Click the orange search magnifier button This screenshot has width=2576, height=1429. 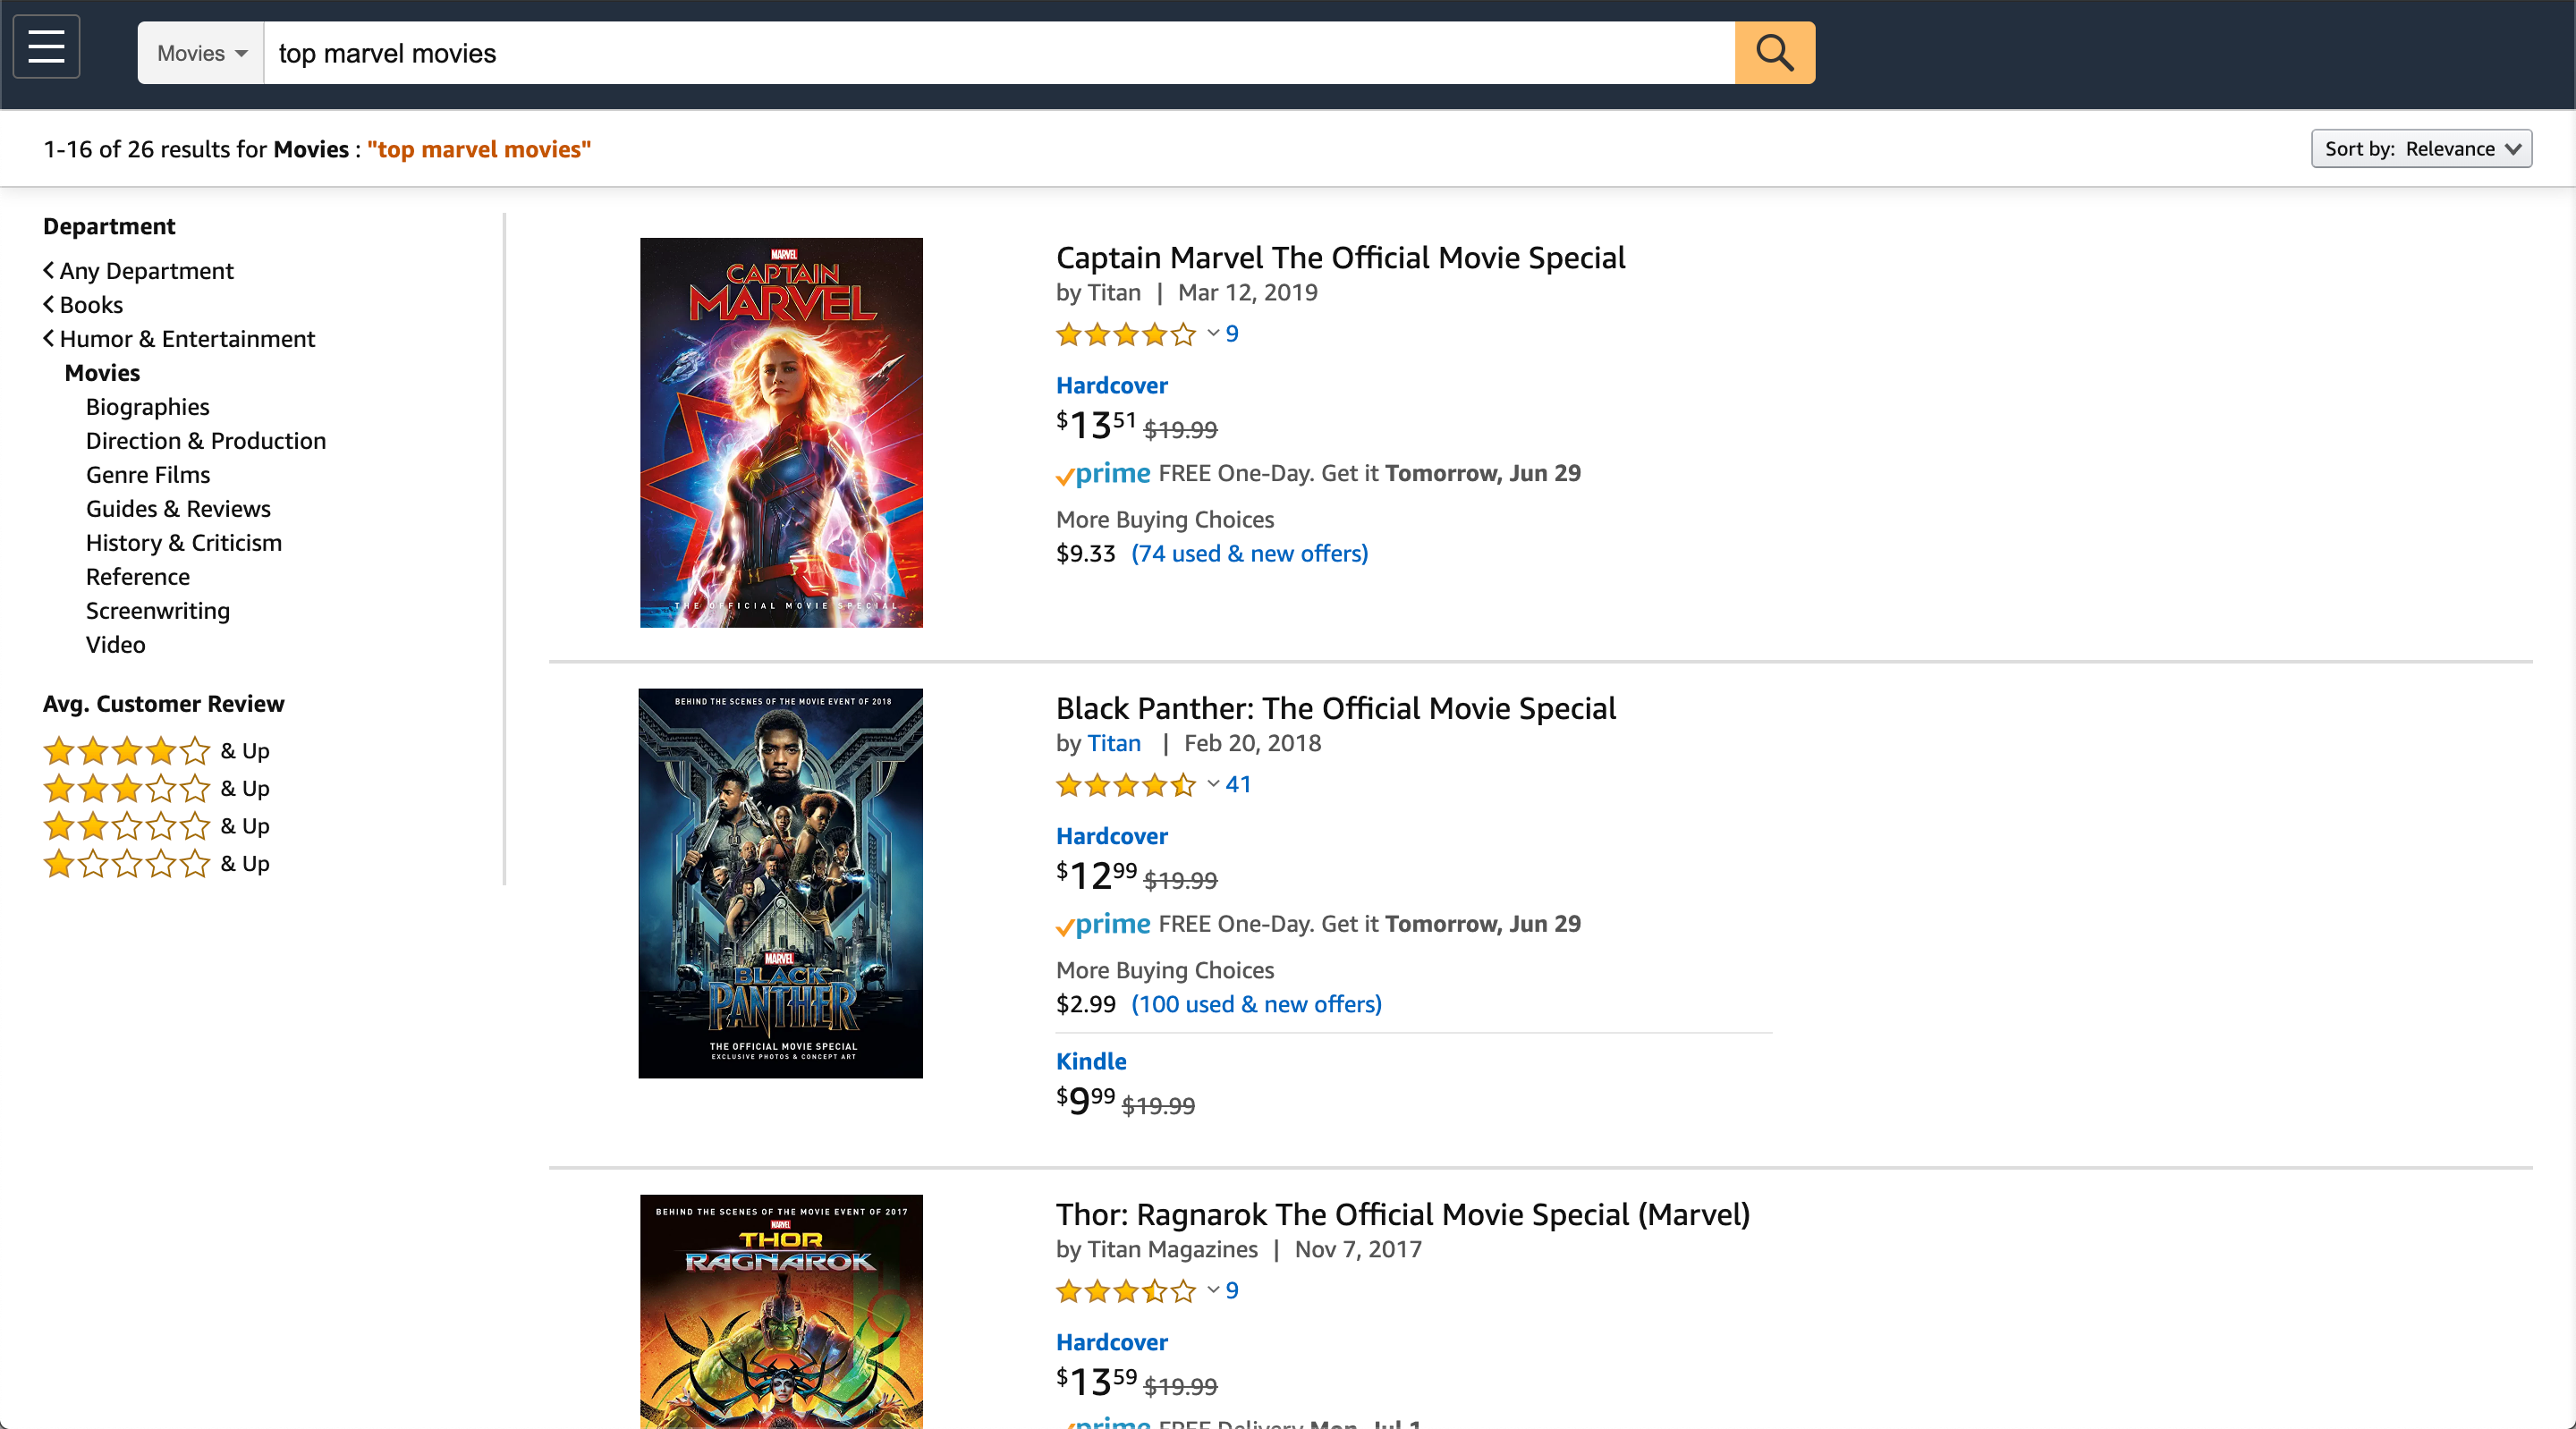click(1774, 53)
